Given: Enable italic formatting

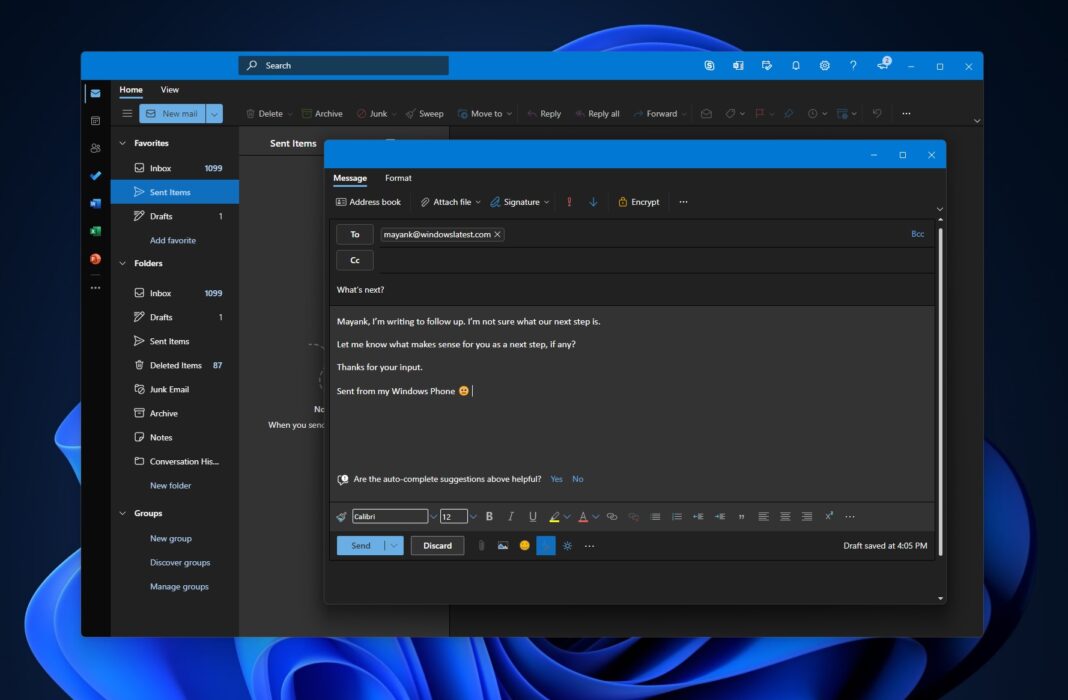Looking at the screenshot, I should [511, 516].
